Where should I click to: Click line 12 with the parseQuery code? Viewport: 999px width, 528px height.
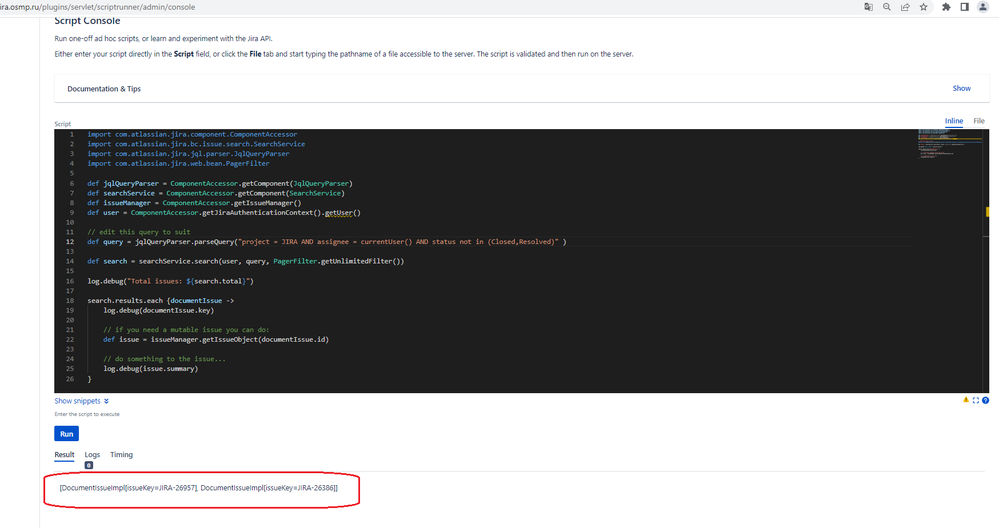[326, 242]
